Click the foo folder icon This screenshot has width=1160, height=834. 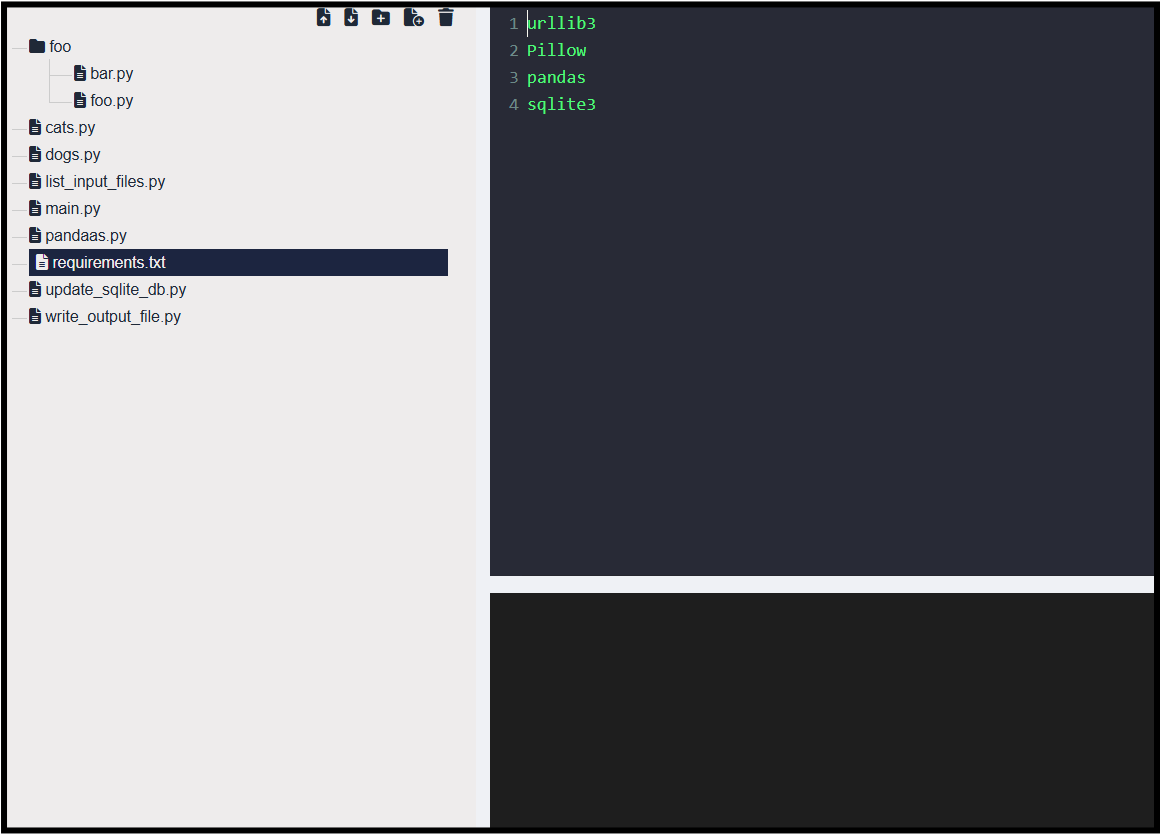click(x=38, y=46)
